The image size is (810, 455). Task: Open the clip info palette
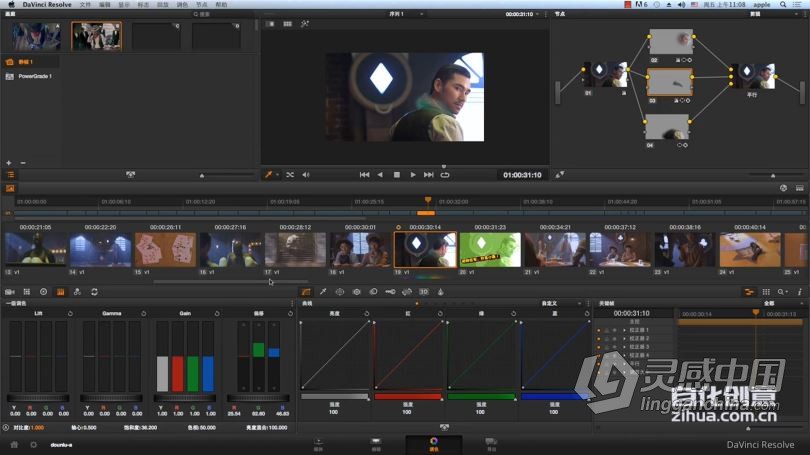click(x=799, y=292)
